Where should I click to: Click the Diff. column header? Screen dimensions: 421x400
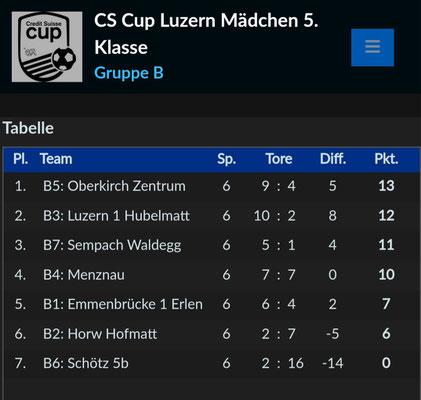click(x=333, y=159)
